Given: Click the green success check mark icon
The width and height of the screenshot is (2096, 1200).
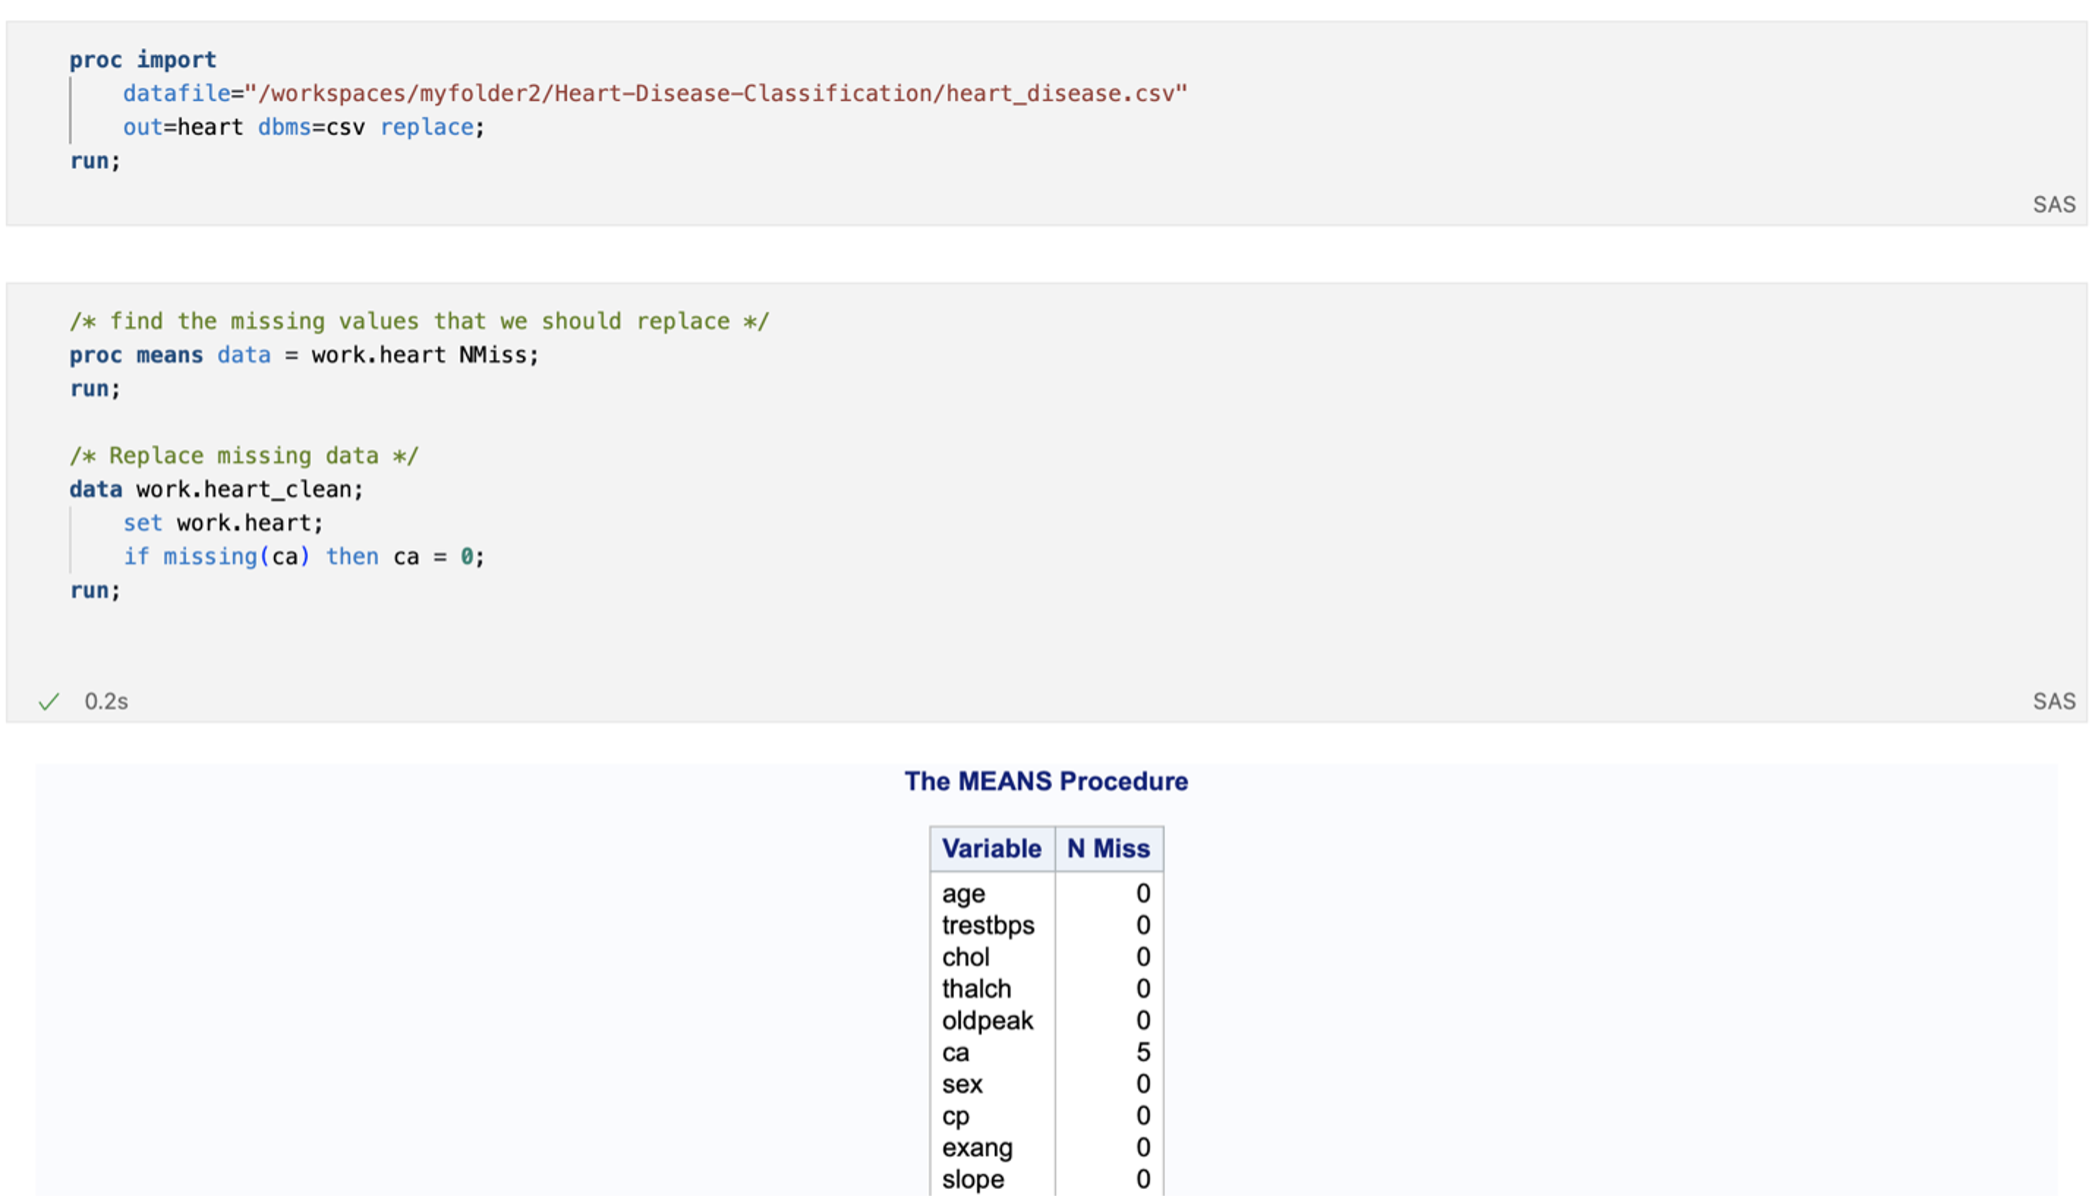Looking at the screenshot, I should (48, 702).
